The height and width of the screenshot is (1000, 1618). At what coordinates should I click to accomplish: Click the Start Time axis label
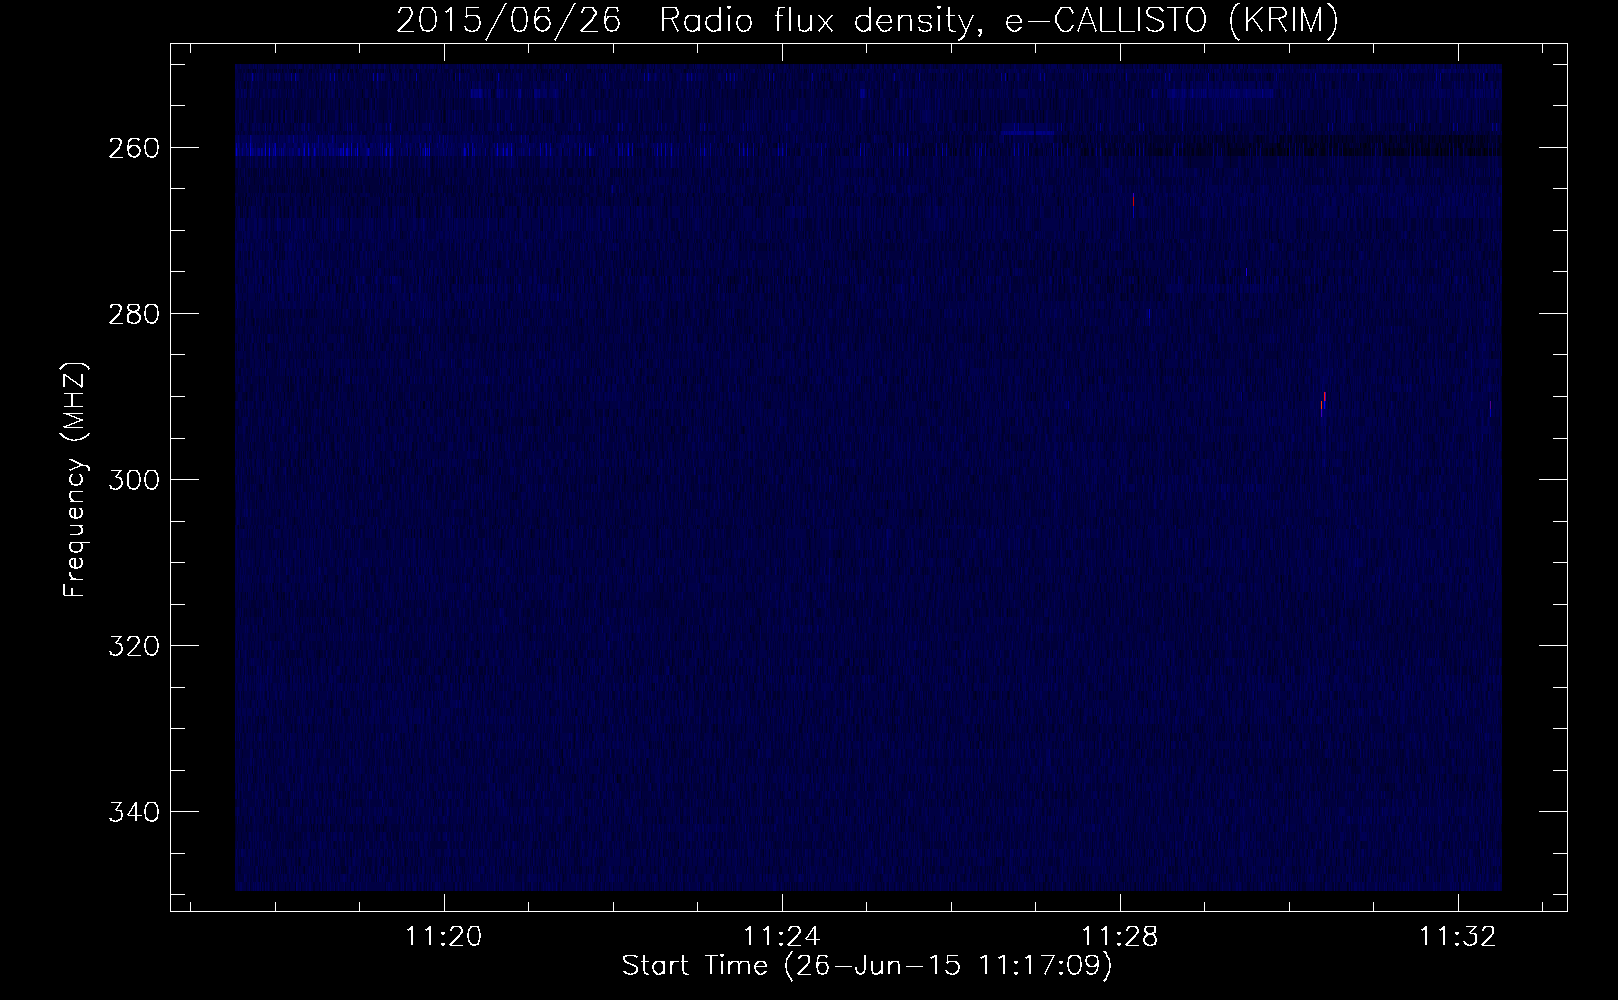click(x=867, y=966)
